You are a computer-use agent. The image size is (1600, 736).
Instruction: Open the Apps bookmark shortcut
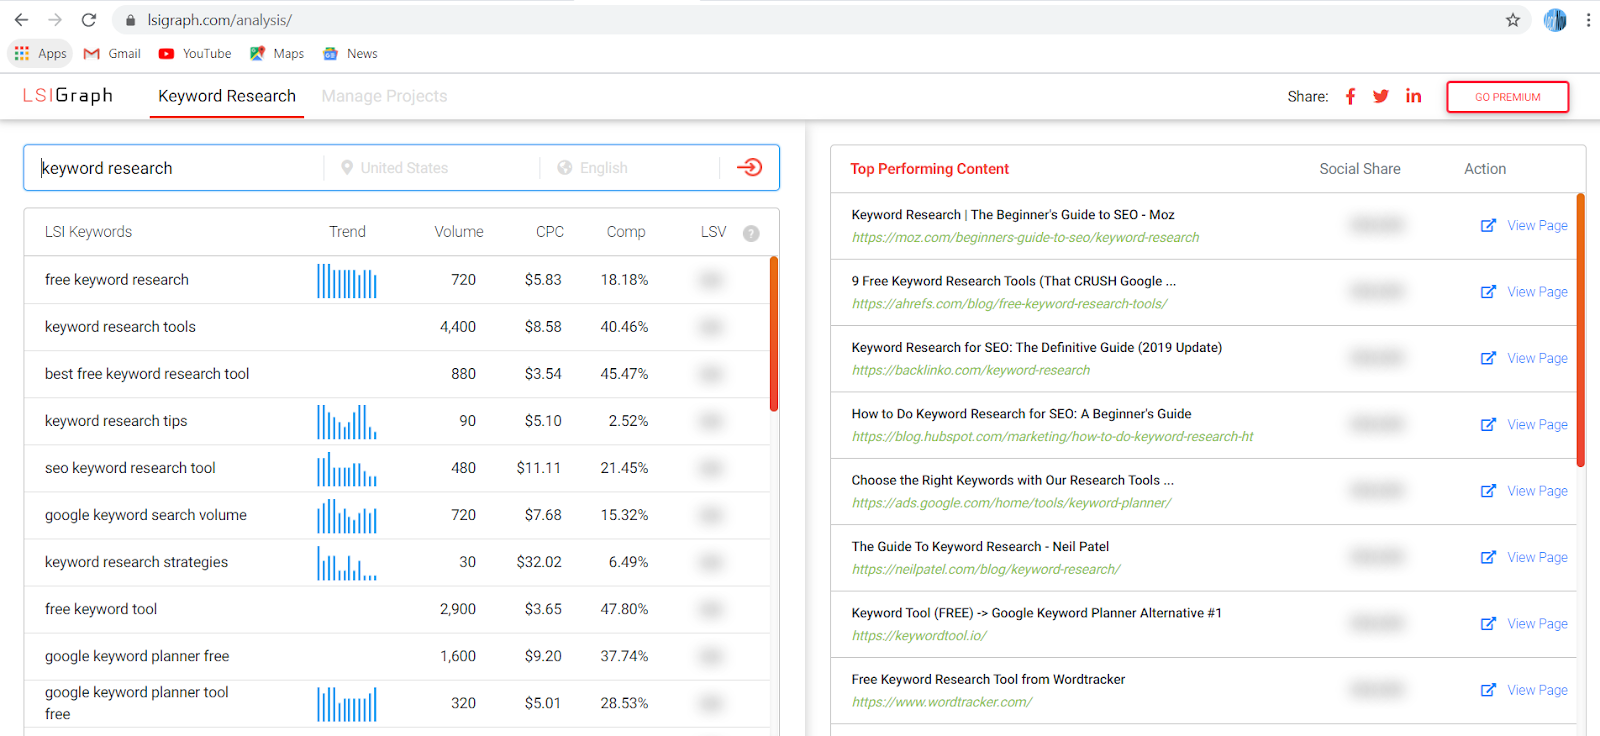click(x=40, y=54)
